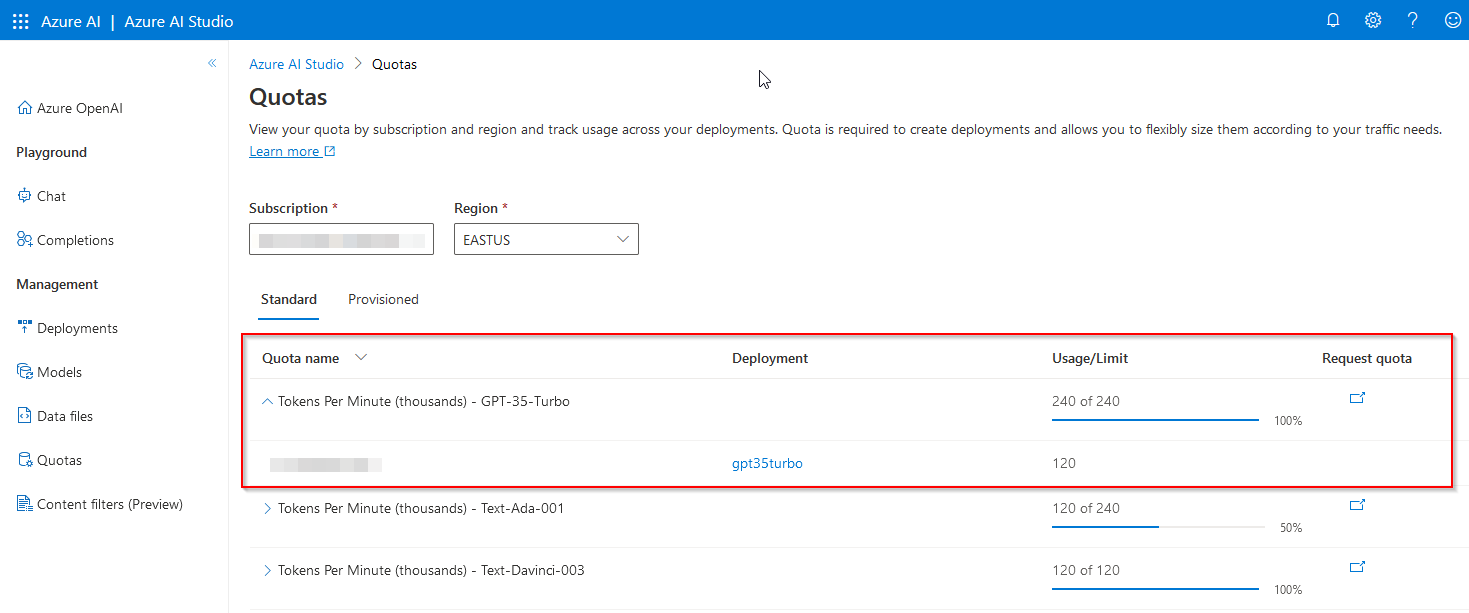Open Content filters (Preview) menu item
The width and height of the screenshot is (1469, 613).
(x=110, y=504)
